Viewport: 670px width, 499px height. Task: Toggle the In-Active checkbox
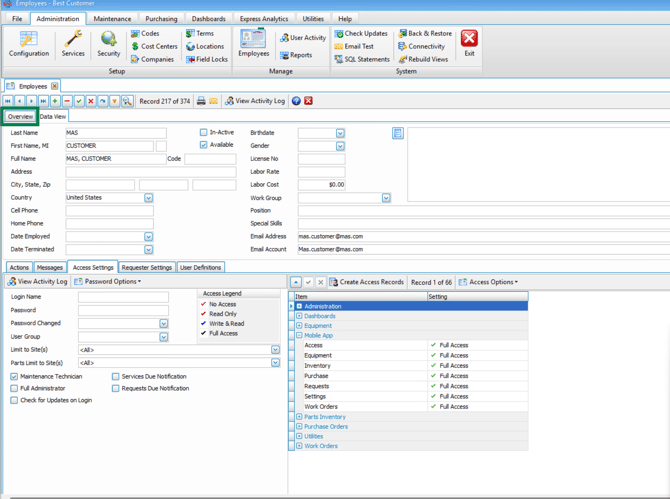[x=203, y=132]
